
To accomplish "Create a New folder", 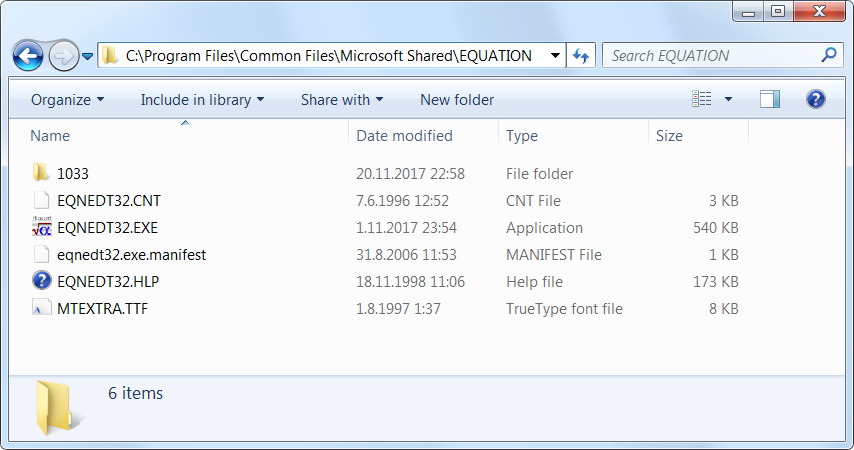I will pos(457,100).
